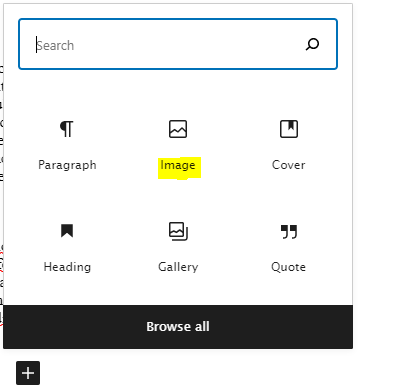The height and width of the screenshot is (392, 398).
Task: Open block inserter with plus icon
Action: pos(28,373)
